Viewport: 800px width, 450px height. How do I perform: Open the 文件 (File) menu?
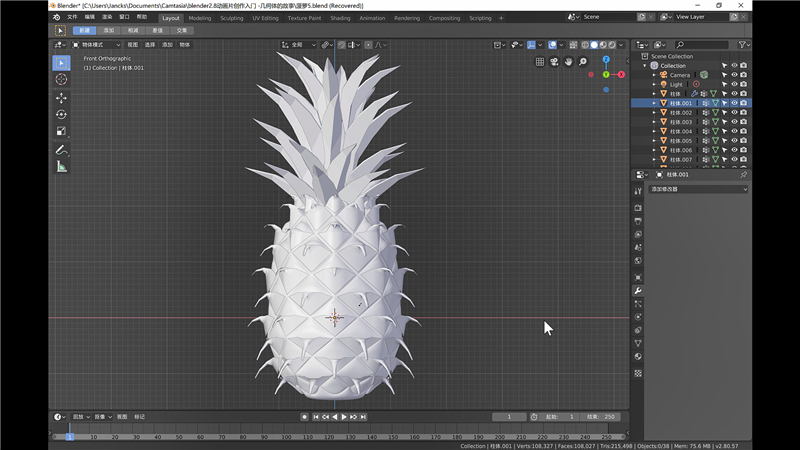click(72, 17)
